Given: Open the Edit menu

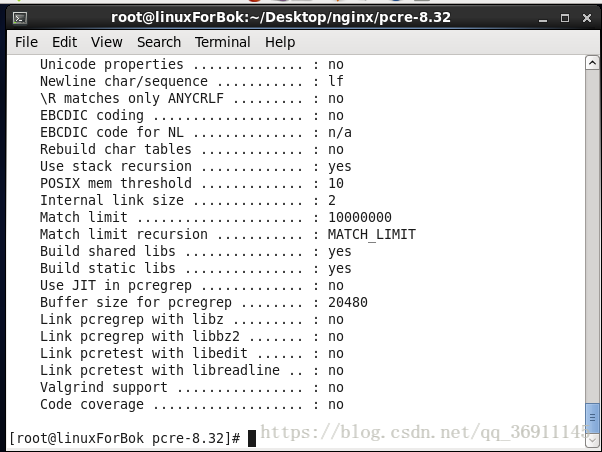Looking at the screenshot, I should coord(64,42).
